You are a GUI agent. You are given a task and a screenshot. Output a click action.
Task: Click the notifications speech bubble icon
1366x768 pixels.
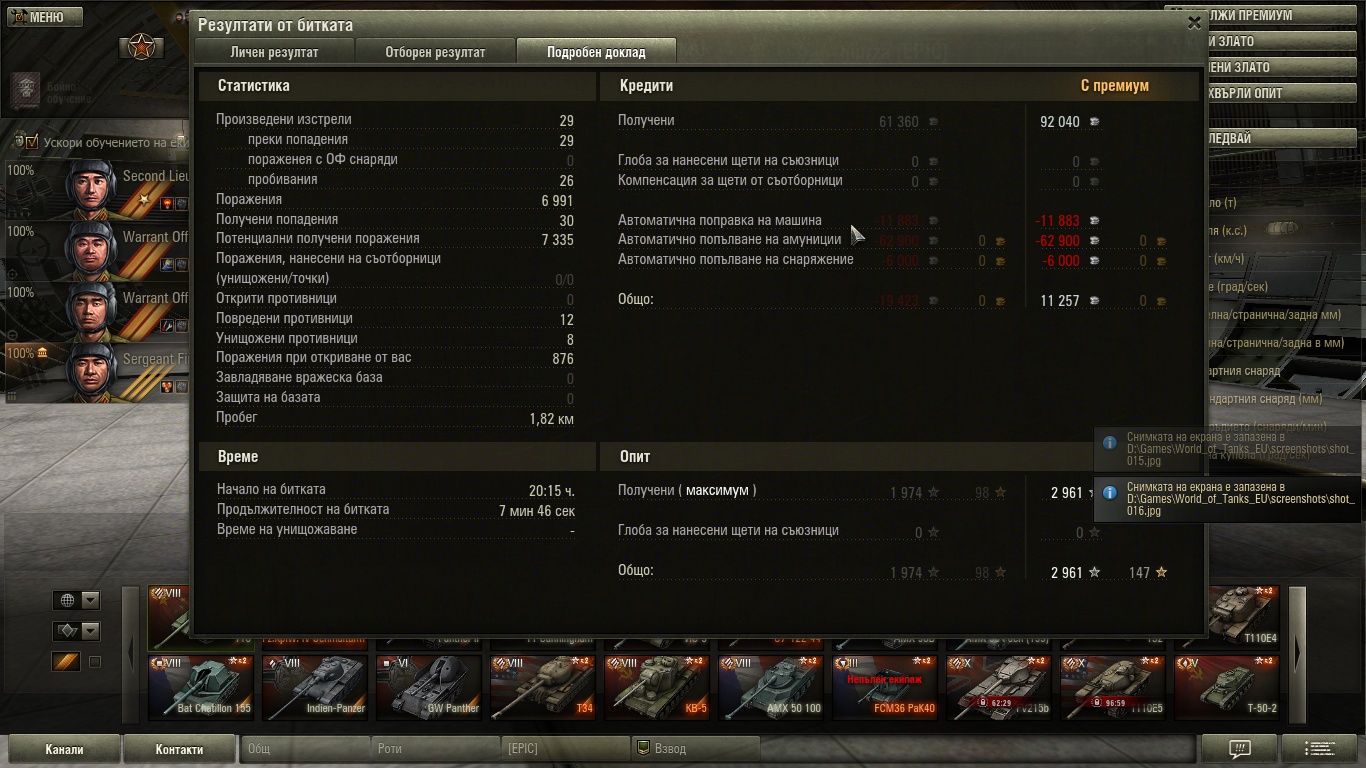click(x=1239, y=749)
